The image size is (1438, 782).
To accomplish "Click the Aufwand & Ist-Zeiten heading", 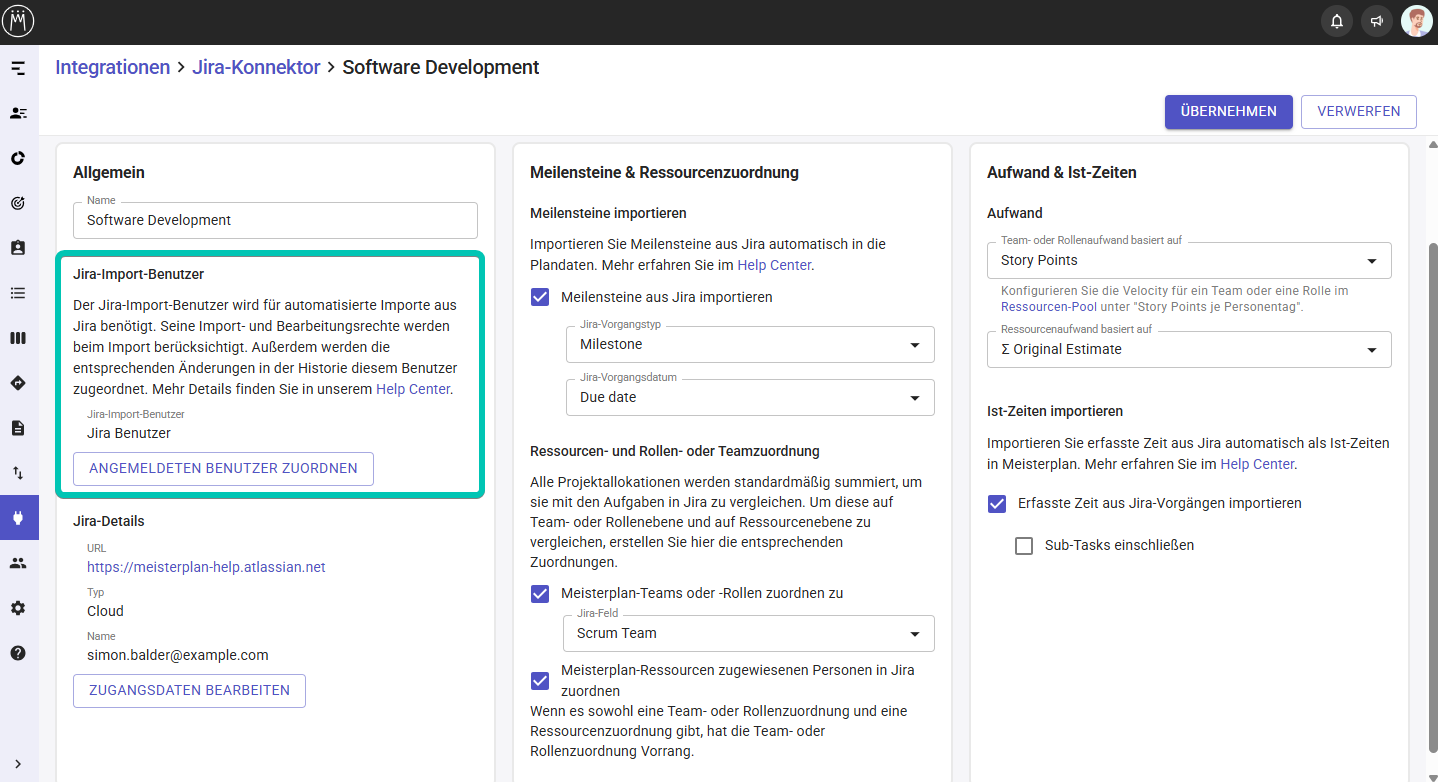I will [x=1062, y=172].
